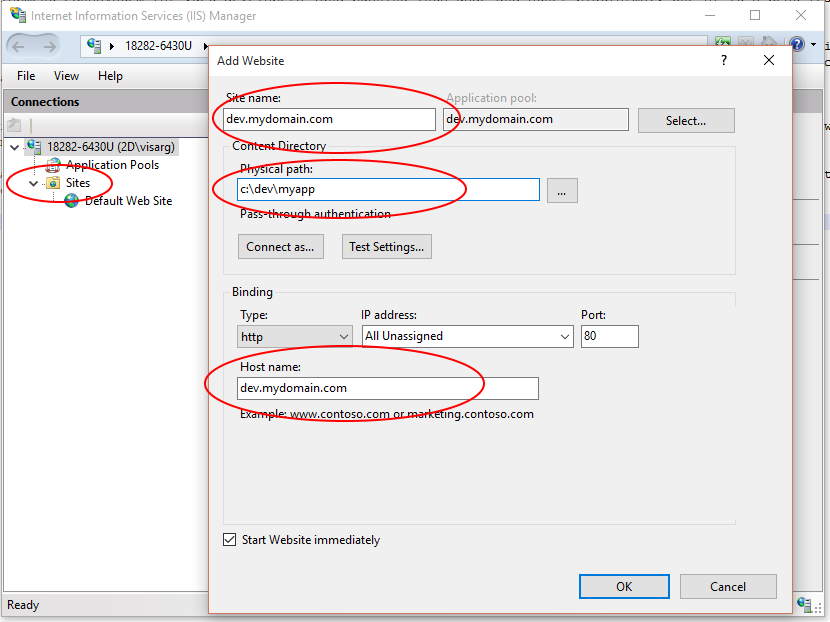The width and height of the screenshot is (830, 622).
Task: Click the Cancel button
Action: point(728,587)
